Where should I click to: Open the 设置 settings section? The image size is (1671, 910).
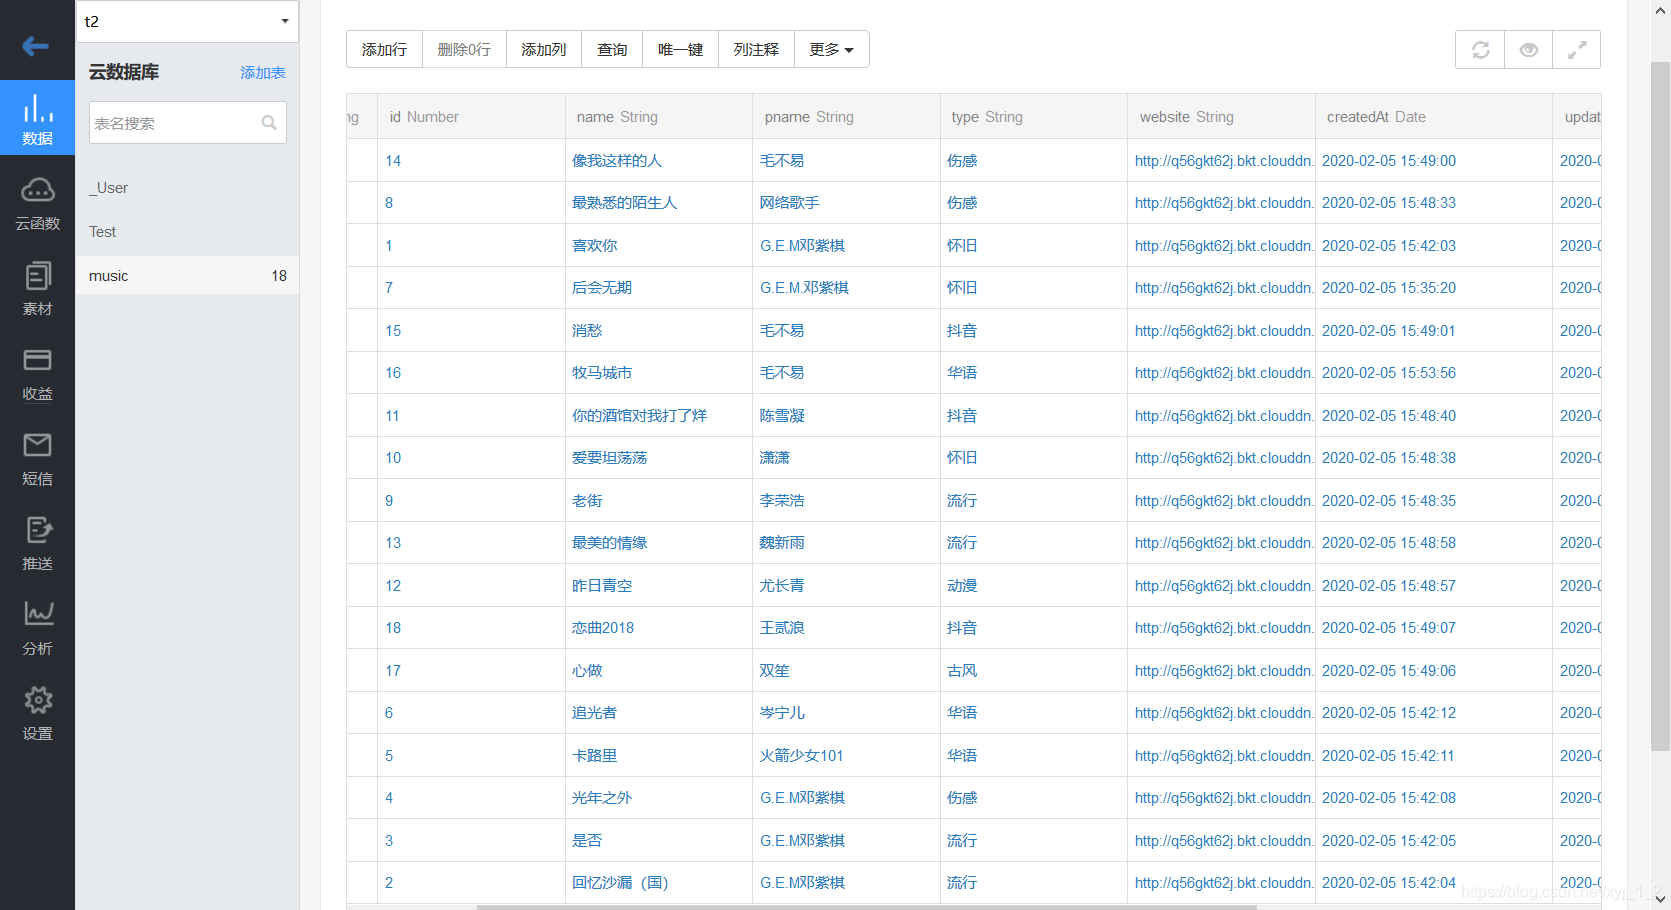click(37, 714)
